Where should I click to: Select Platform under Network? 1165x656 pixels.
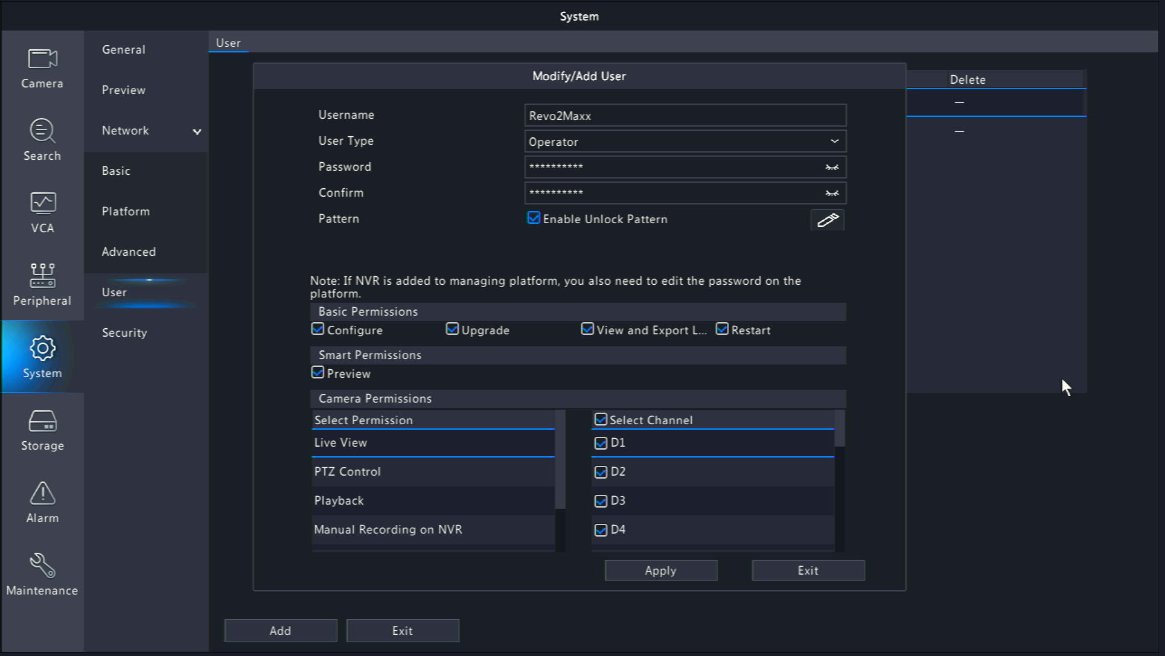pos(126,212)
